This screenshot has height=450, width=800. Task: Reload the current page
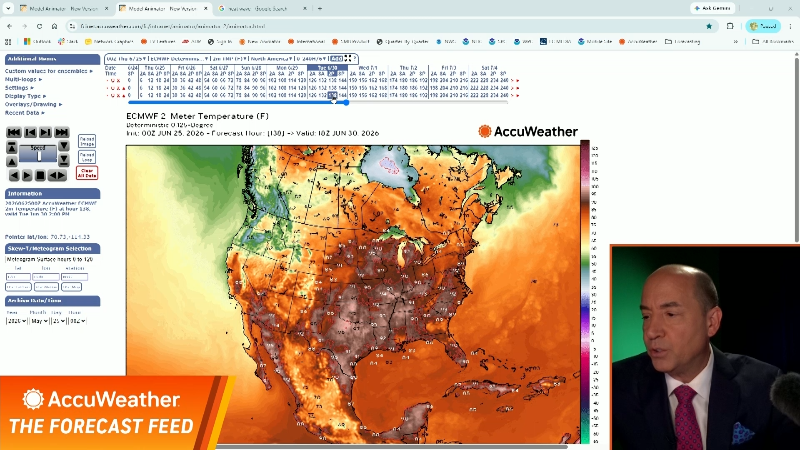[x=39, y=26]
